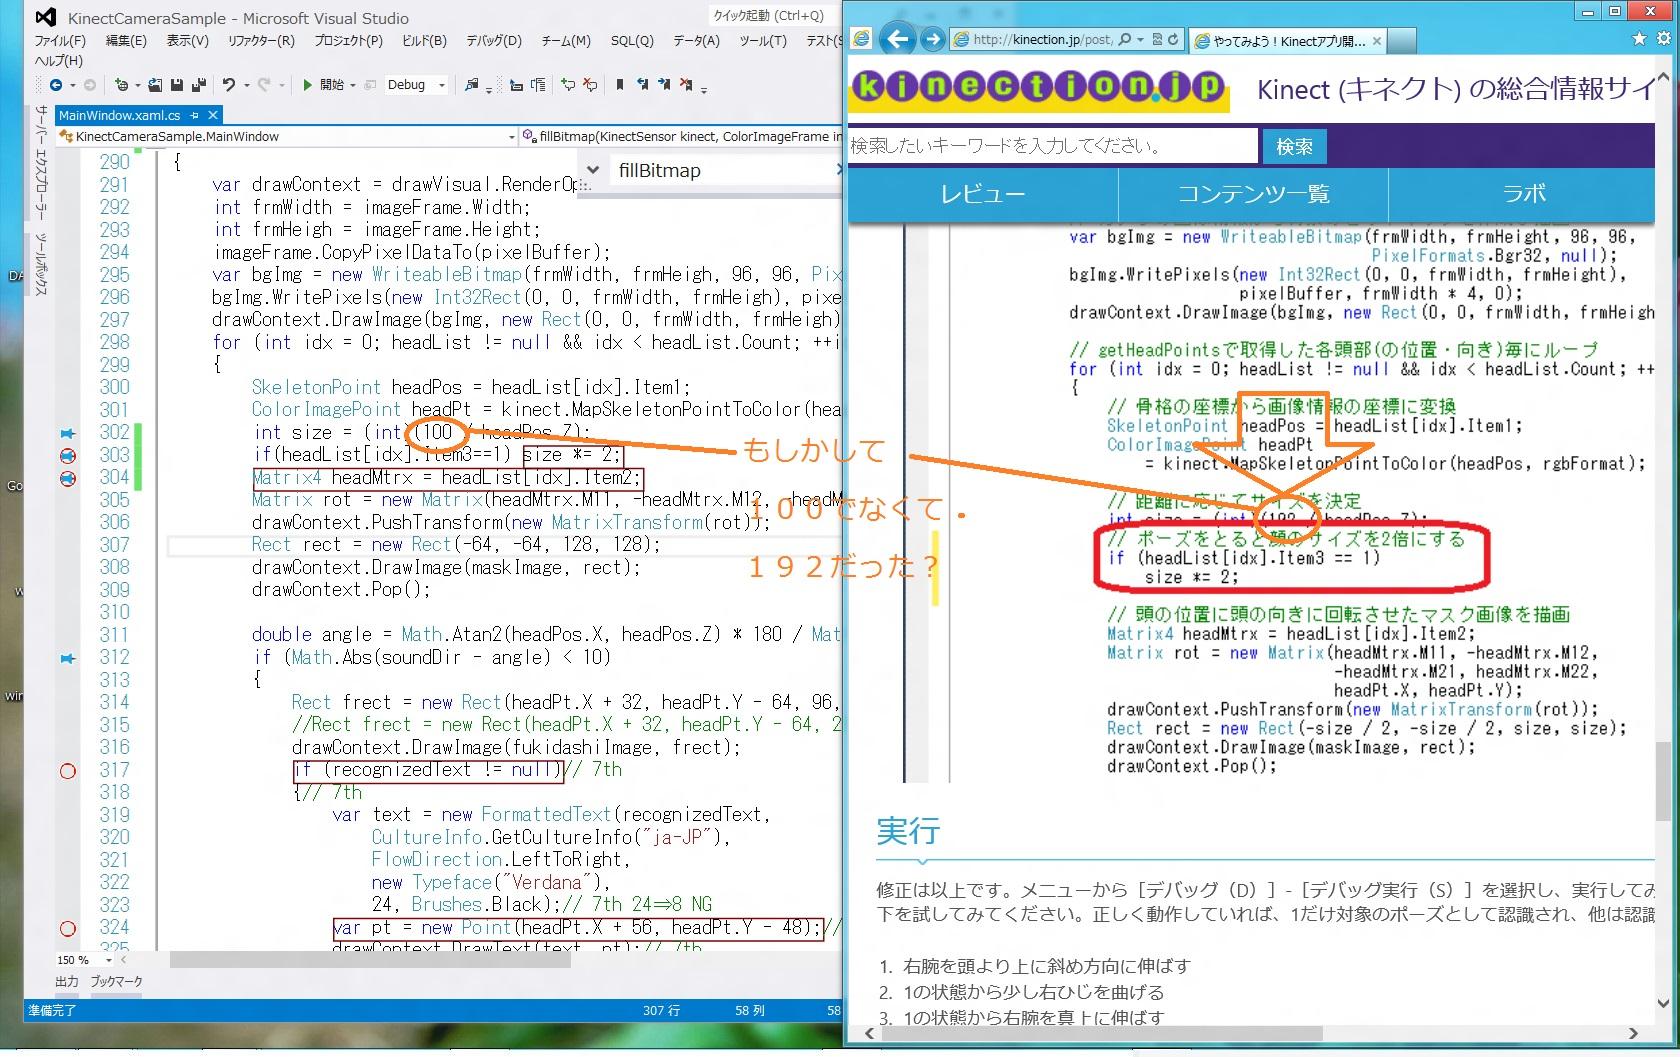
Task: Undo the last edit with the toolbar arrow
Action: click(x=228, y=85)
